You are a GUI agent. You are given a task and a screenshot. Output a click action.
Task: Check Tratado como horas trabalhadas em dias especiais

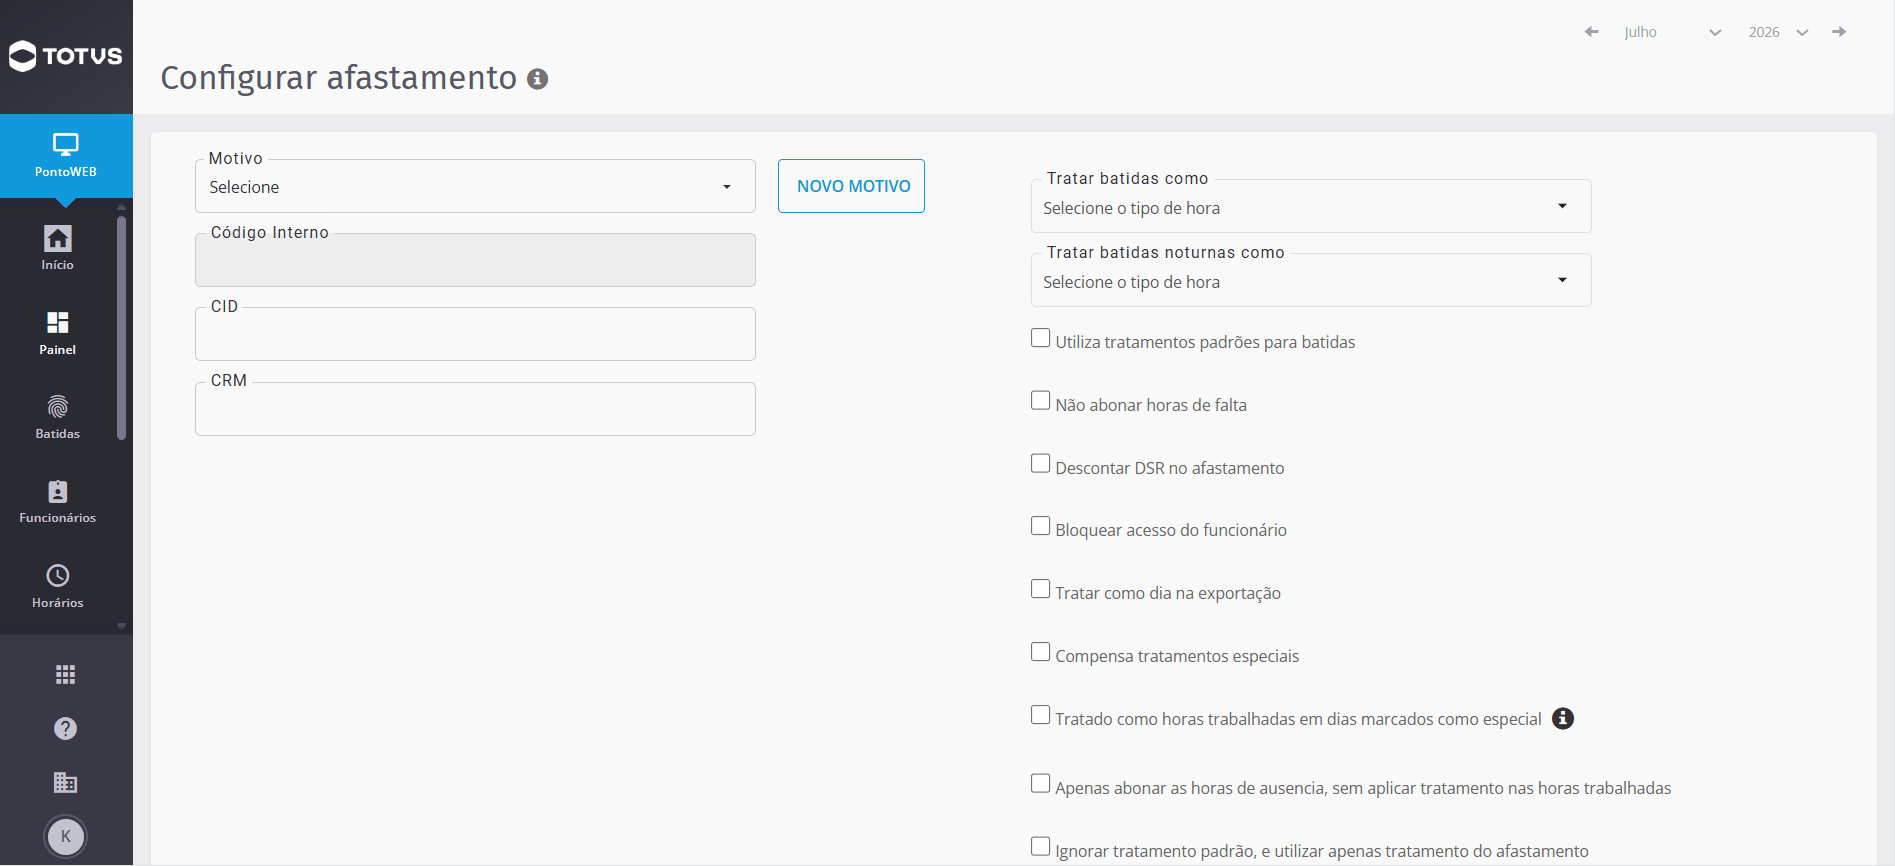[x=1041, y=715]
